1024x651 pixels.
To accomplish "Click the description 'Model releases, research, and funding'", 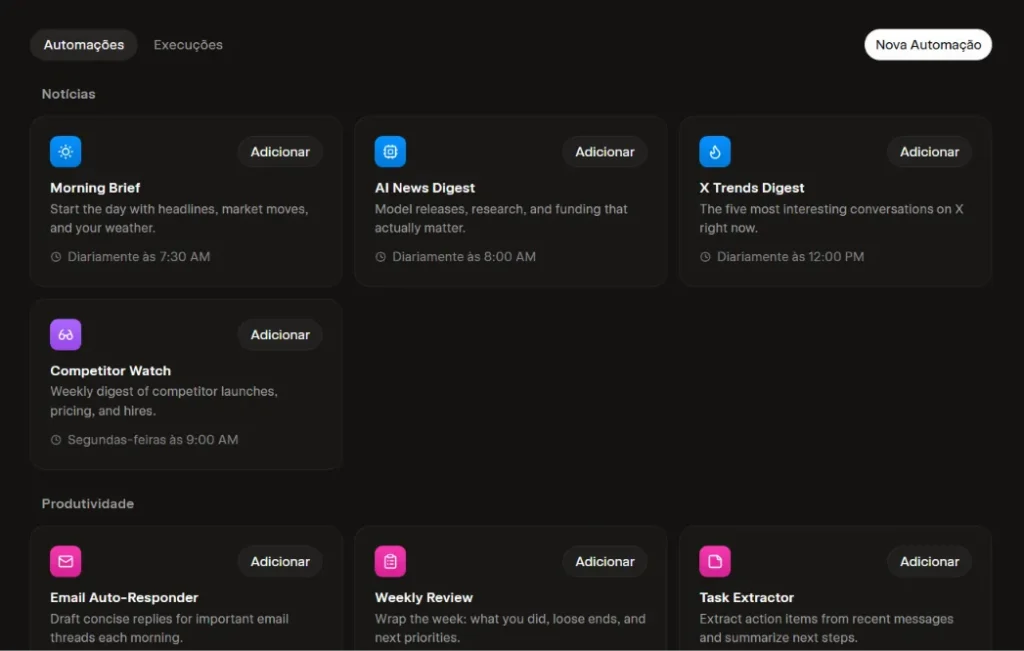I will (501, 218).
